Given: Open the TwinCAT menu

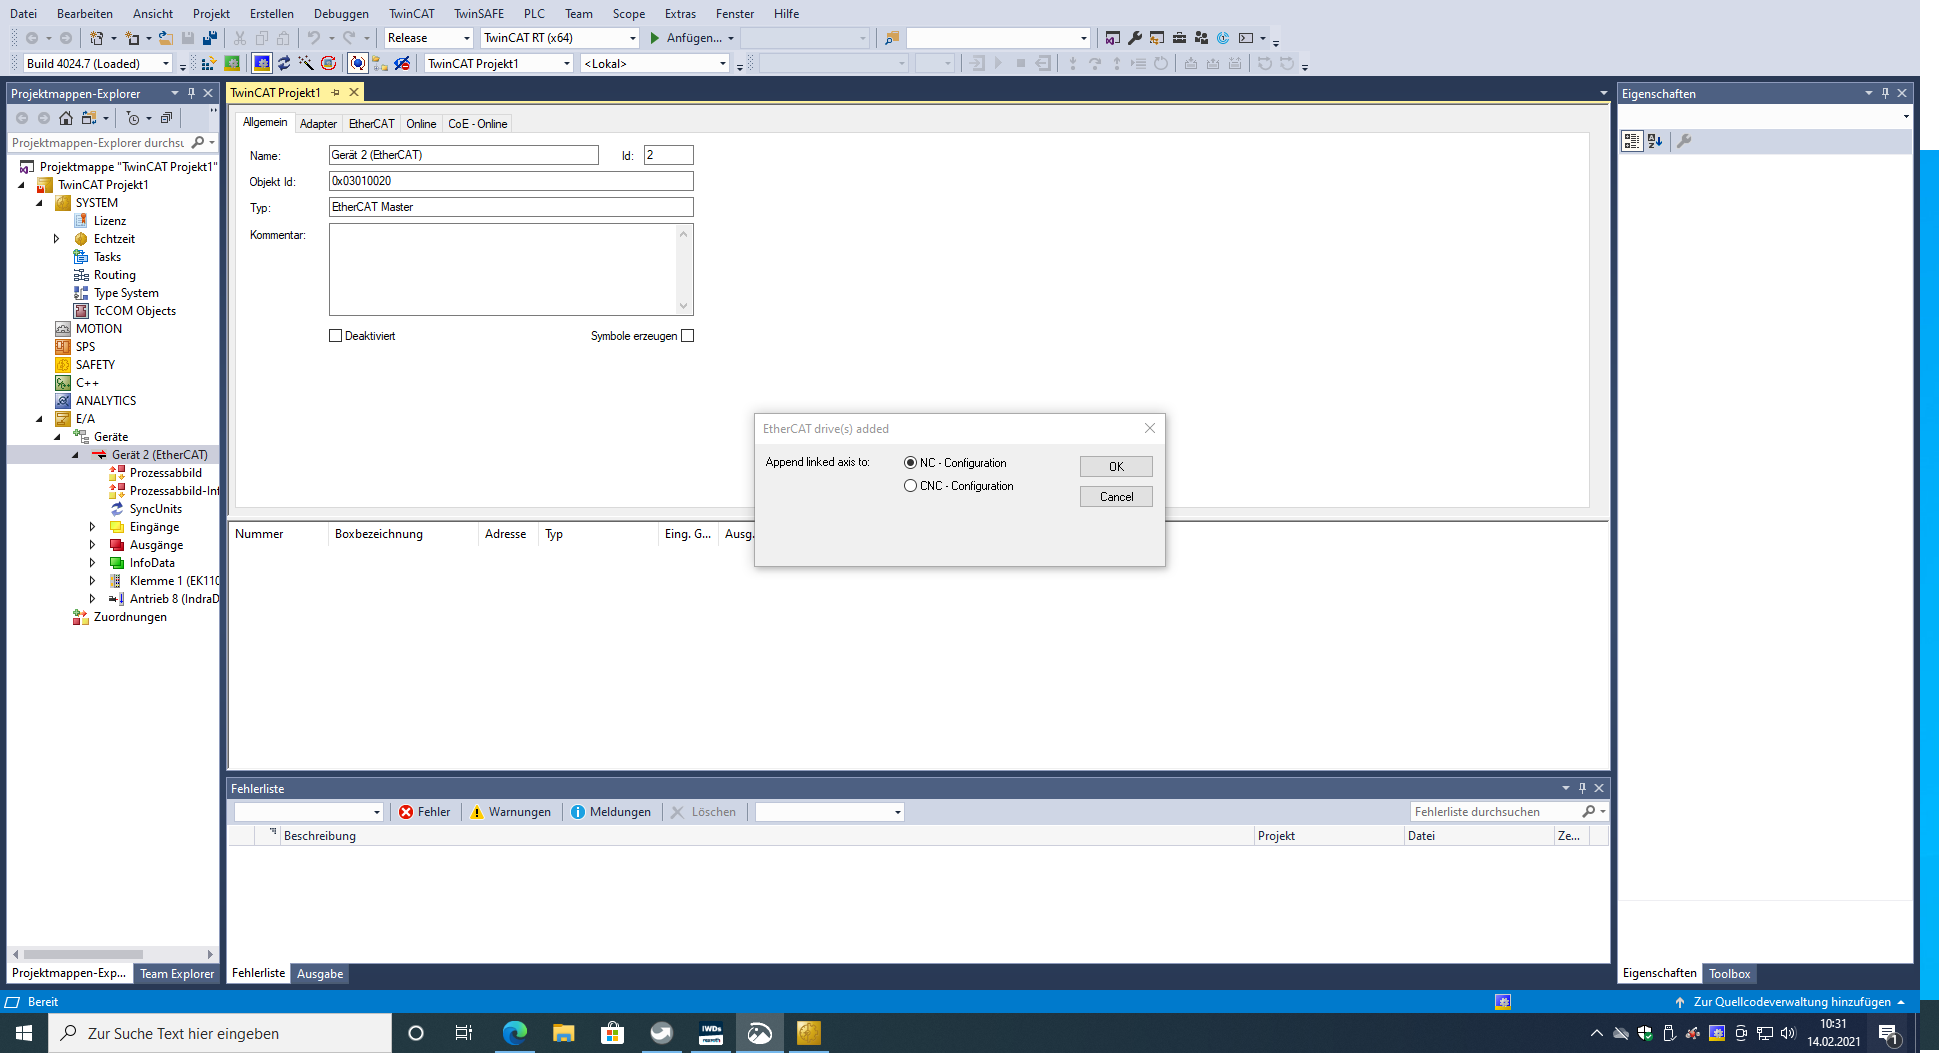Looking at the screenshot, I should click(x=412, y=13).
